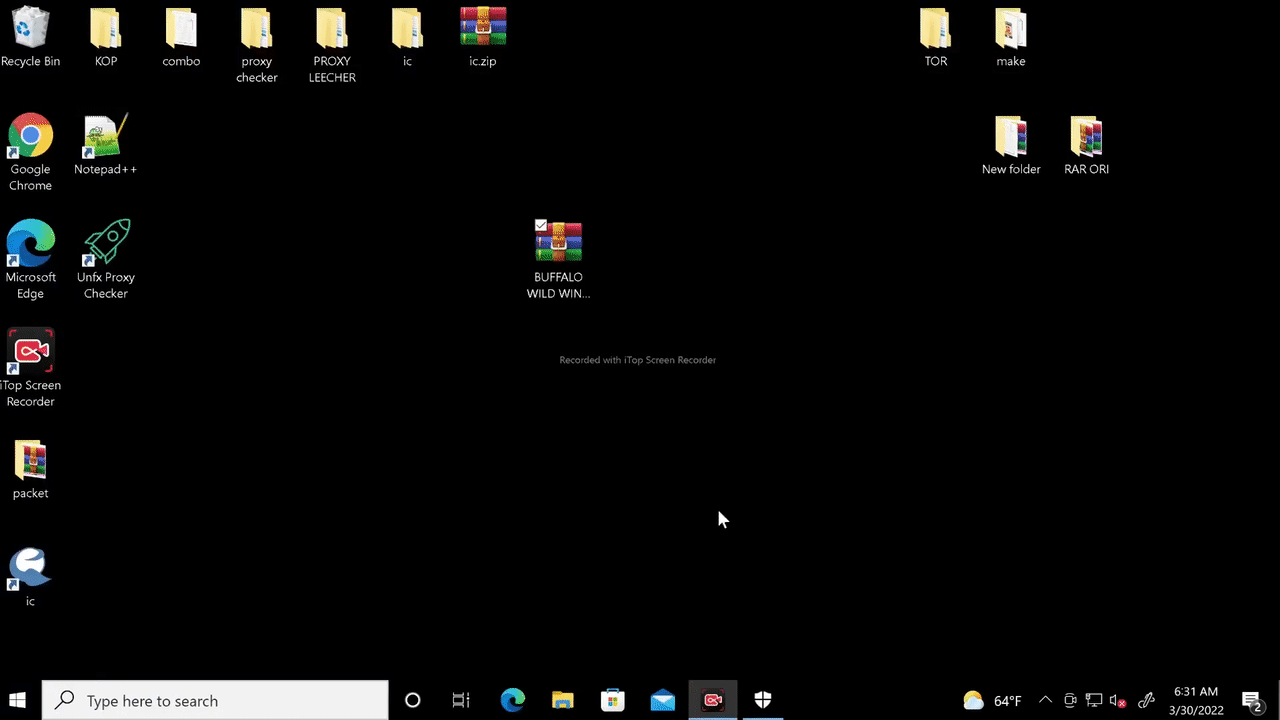This screenshot has height=720, width=1280.
Task: Select the Notepad++ desktop shortcut
Action: point(105,138)
